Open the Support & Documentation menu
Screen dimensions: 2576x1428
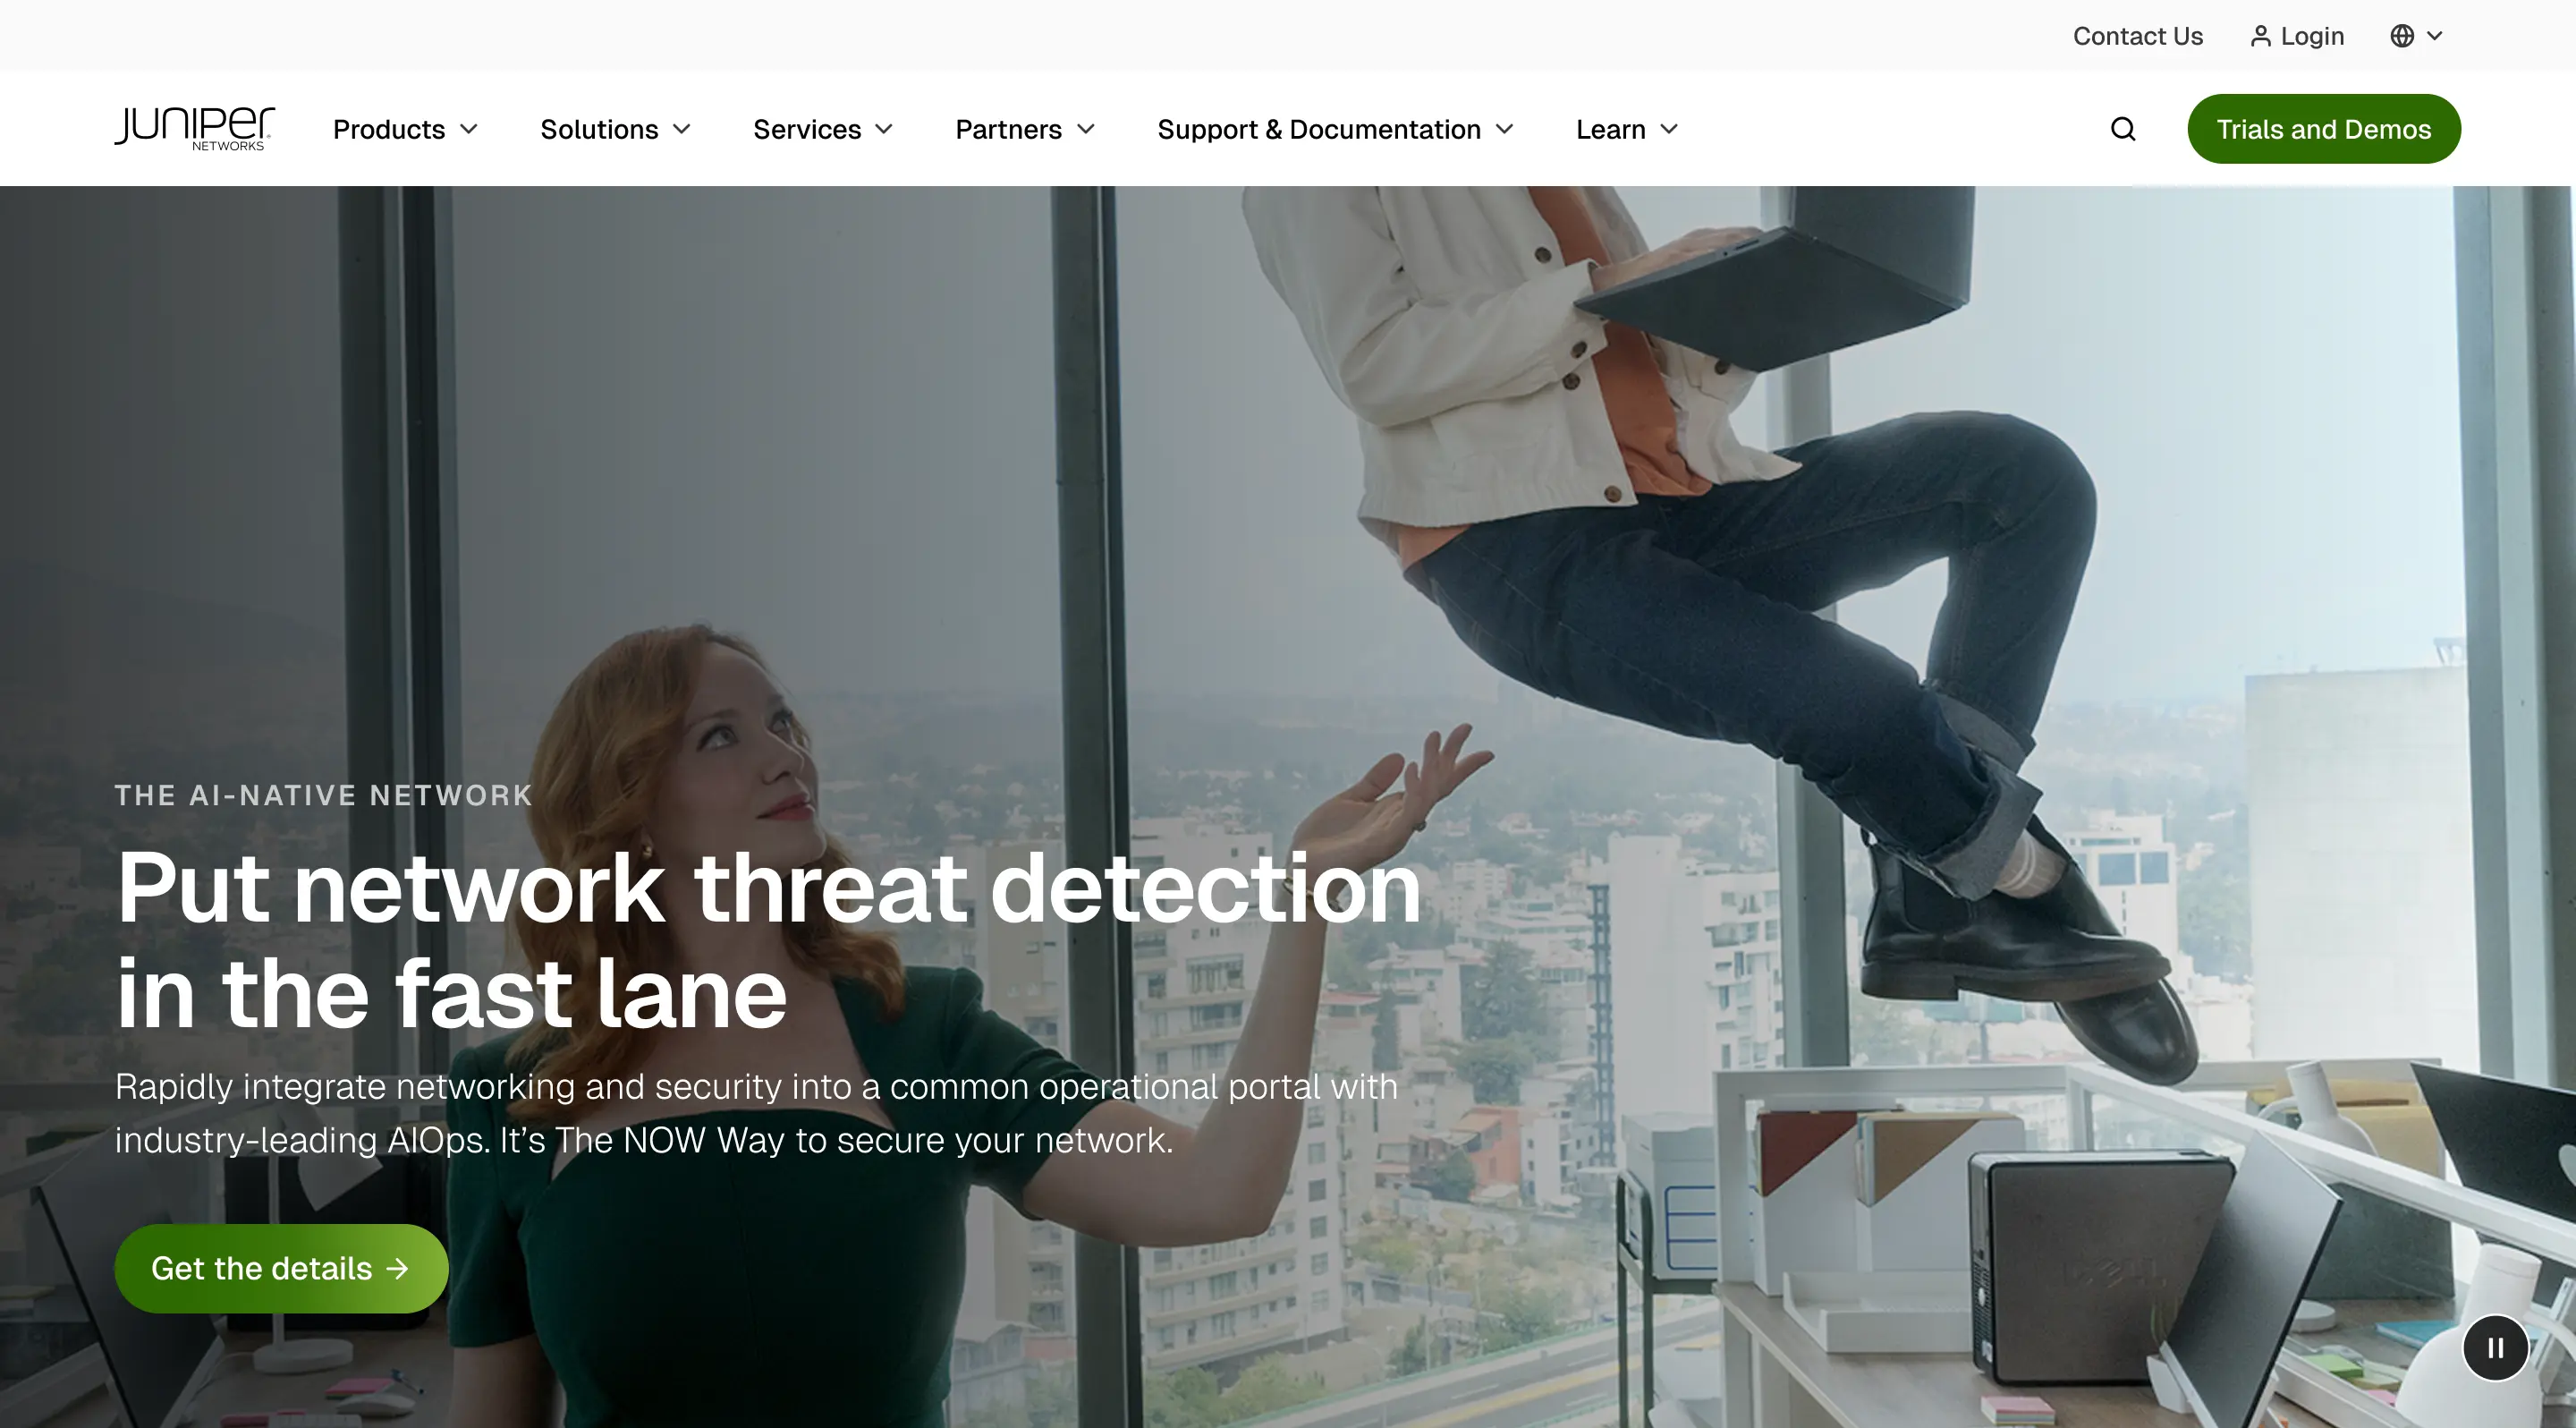coord(1318,129)
